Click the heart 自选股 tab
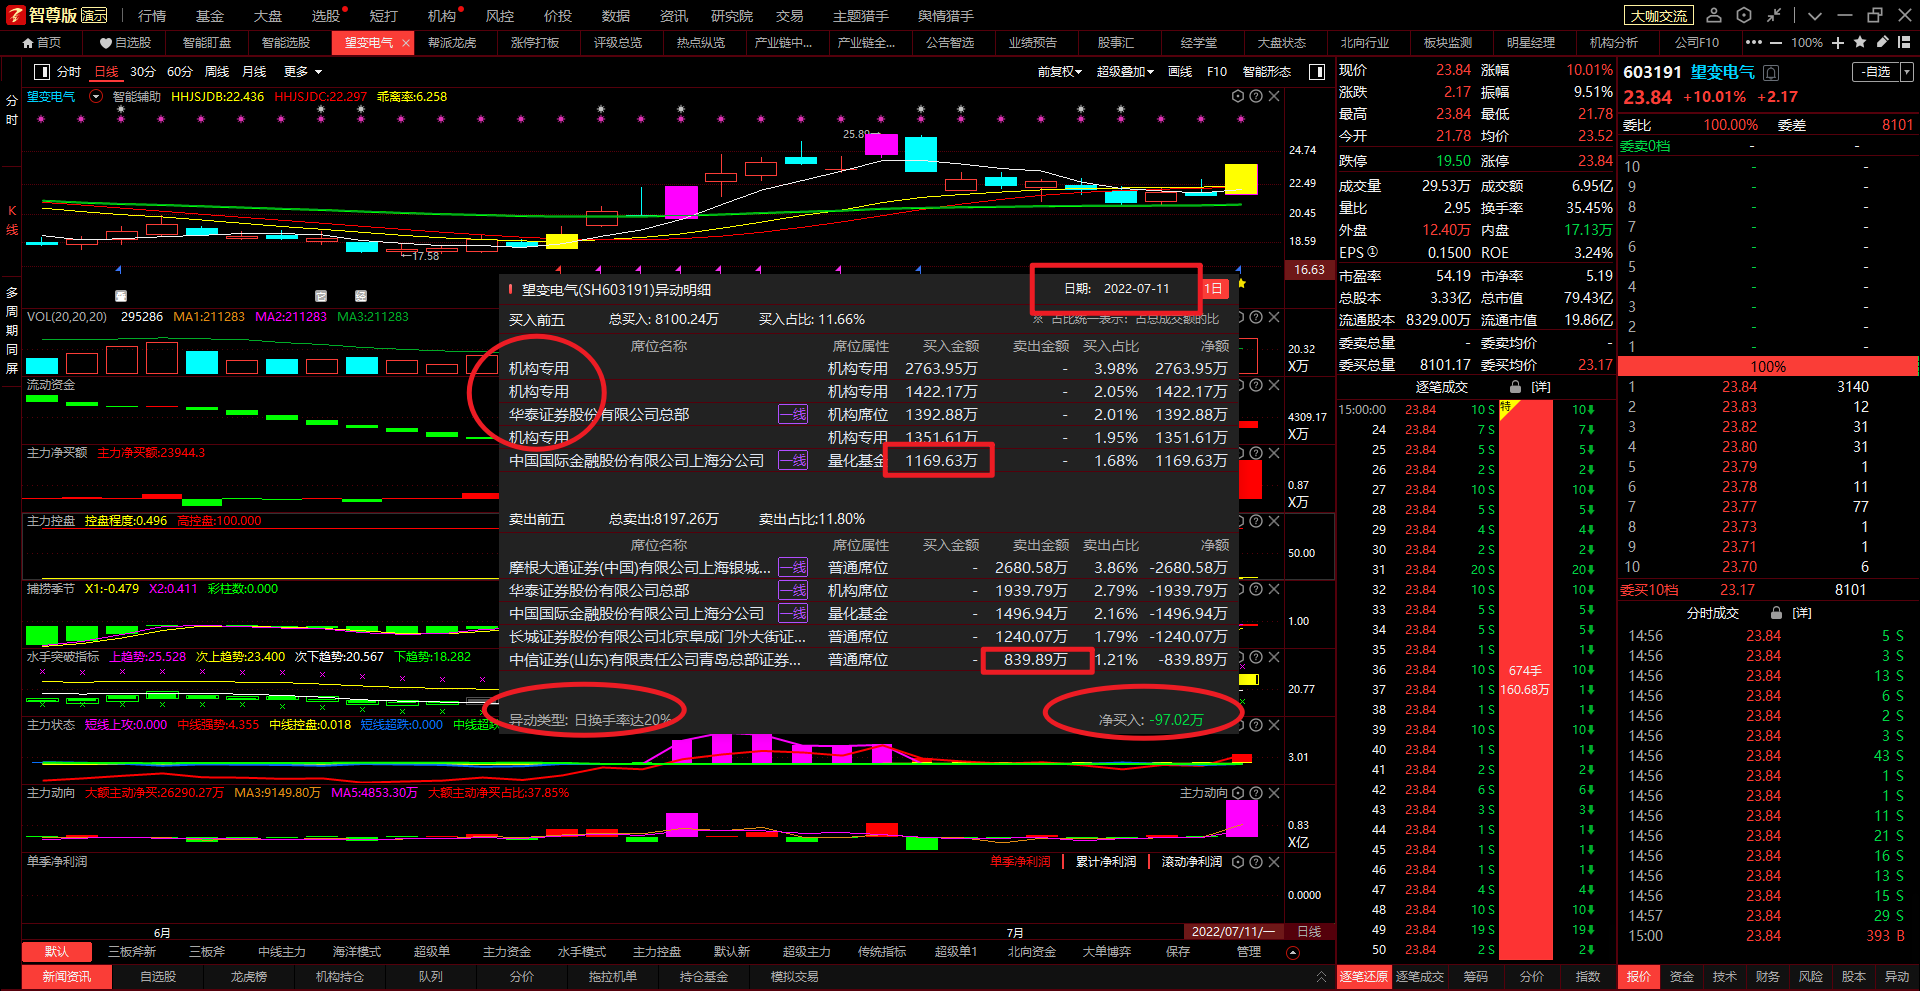The height and width of the screenshot is (991, 1920). 125,43
